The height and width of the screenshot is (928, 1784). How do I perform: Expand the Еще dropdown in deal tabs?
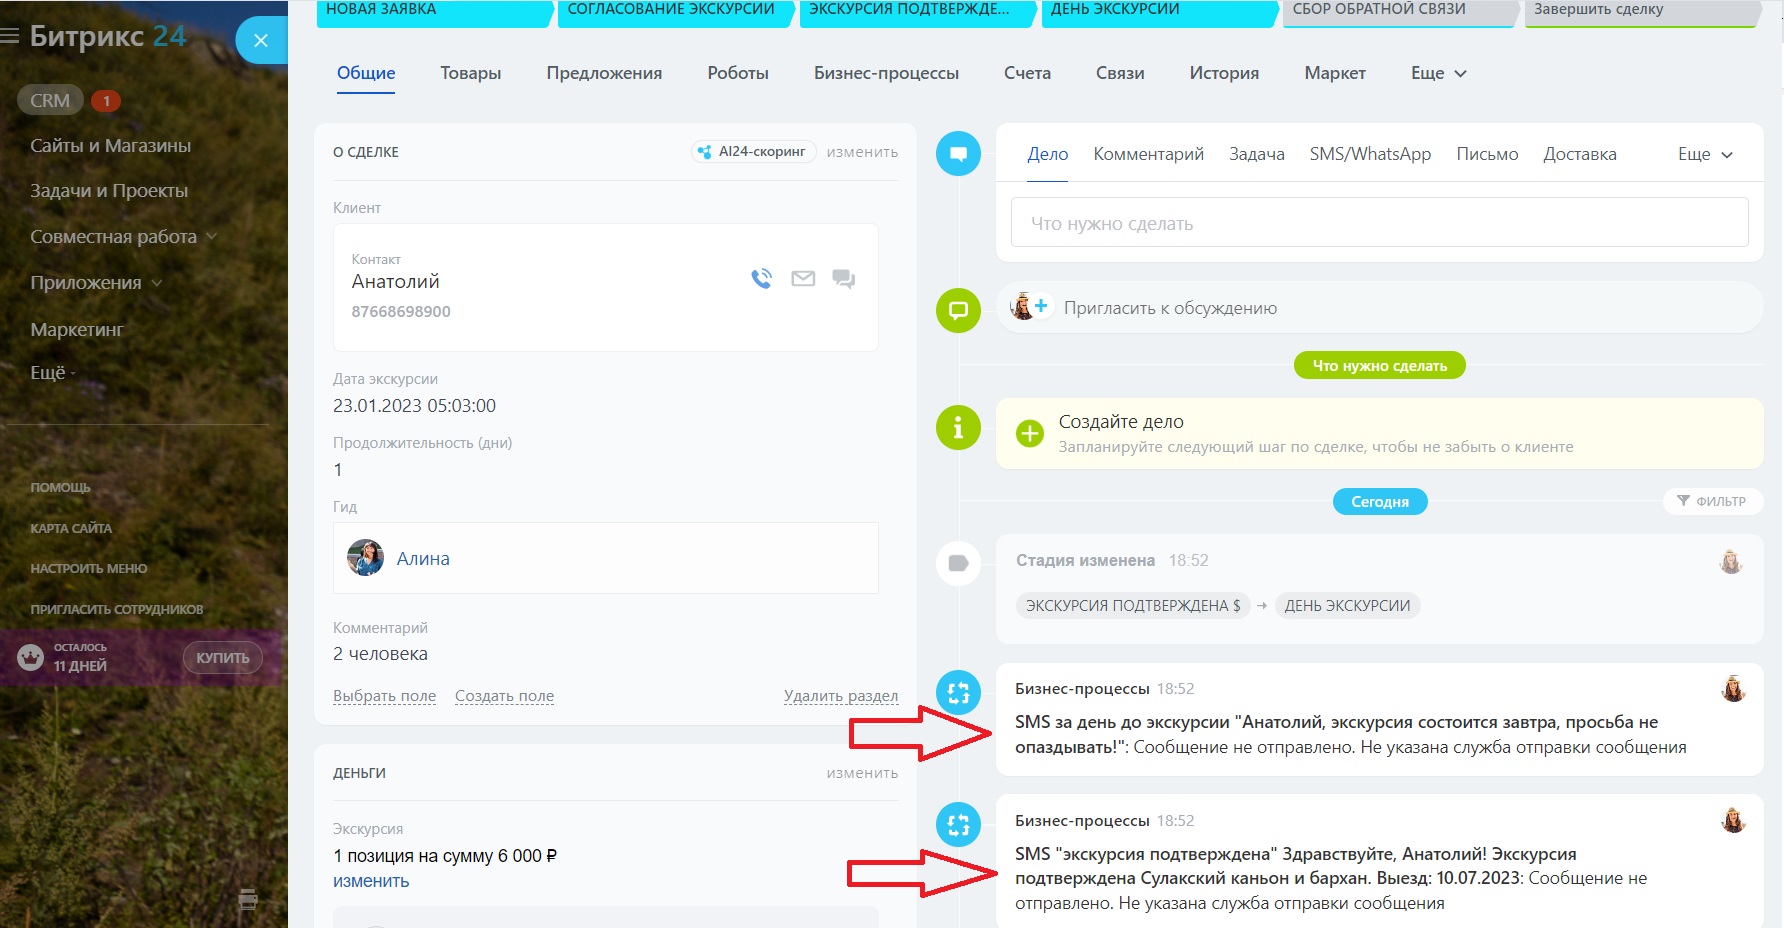click(x=1438, y=73)
